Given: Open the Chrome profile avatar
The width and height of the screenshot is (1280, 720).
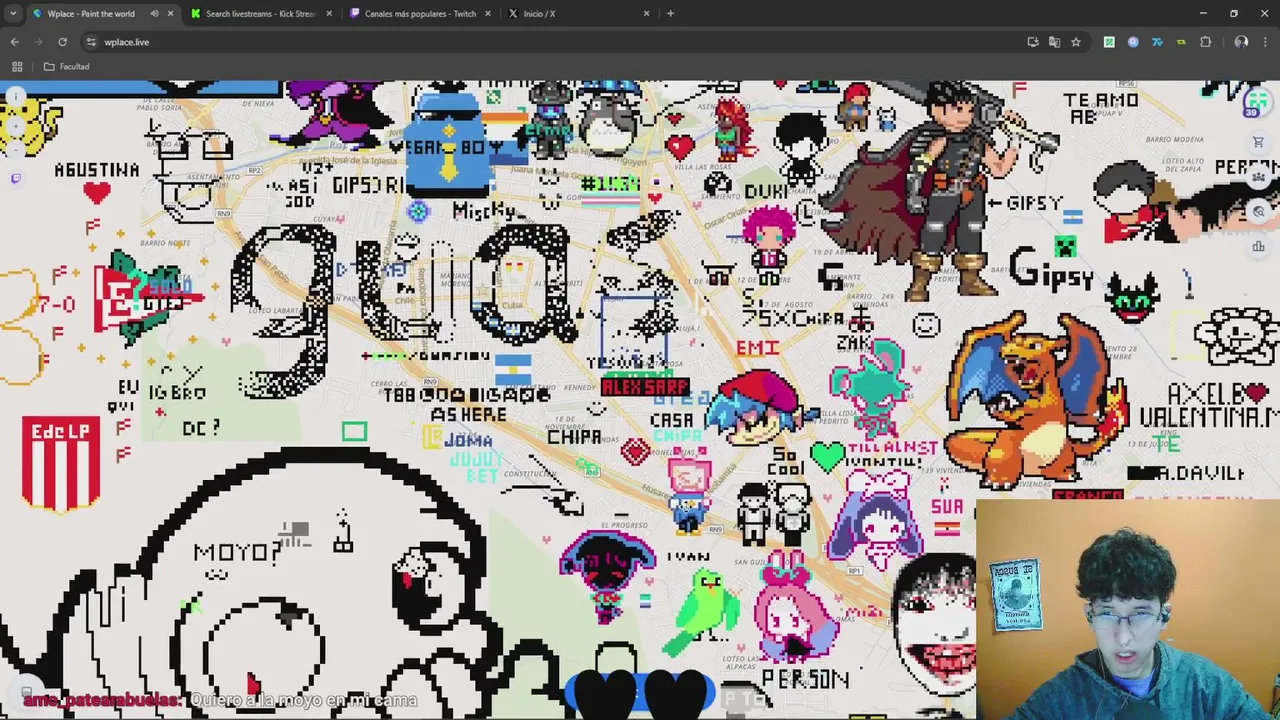Looking at the screenshot, I should click(1241, 42).
